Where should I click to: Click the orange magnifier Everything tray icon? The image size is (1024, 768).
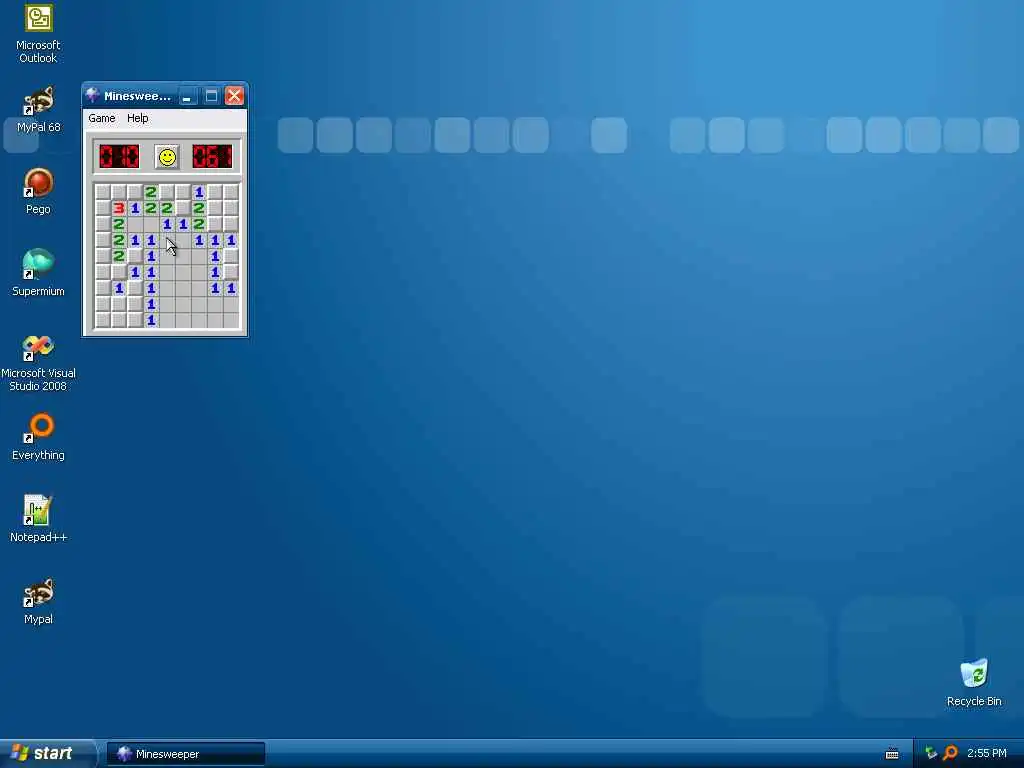pos(951,753)
